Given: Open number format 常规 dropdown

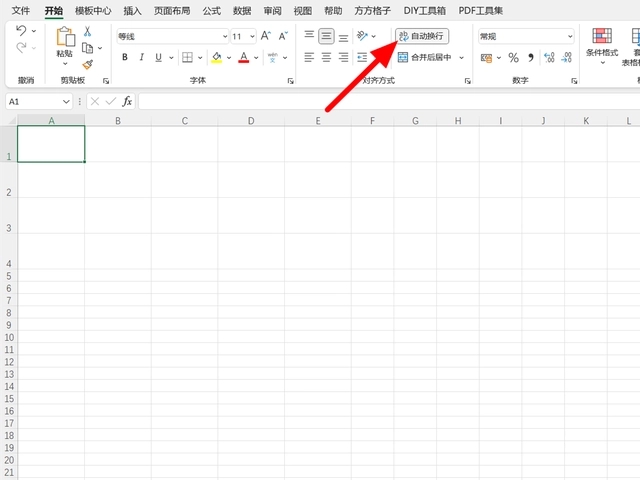Looking at the screenshot, I should (570, 36).
